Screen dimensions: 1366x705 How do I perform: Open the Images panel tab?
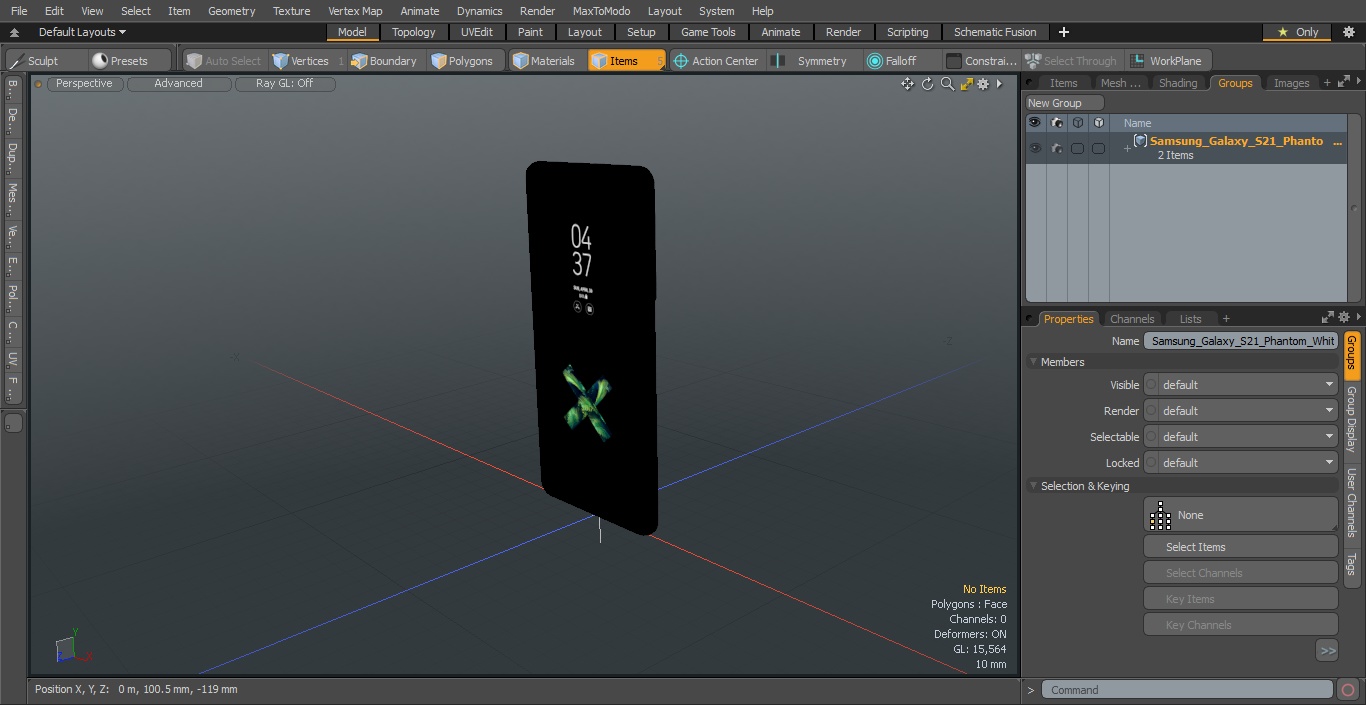pyautogui.click(x=1291, y=83)
